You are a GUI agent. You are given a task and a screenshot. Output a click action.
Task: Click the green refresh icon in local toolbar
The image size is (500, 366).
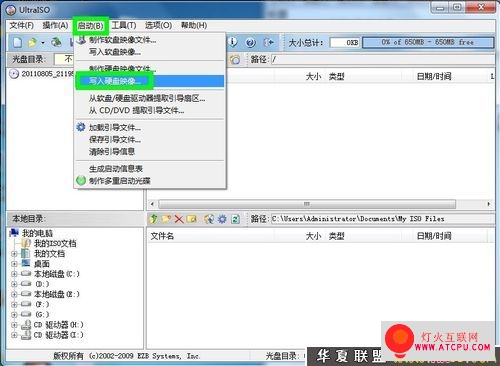(235, 219)
